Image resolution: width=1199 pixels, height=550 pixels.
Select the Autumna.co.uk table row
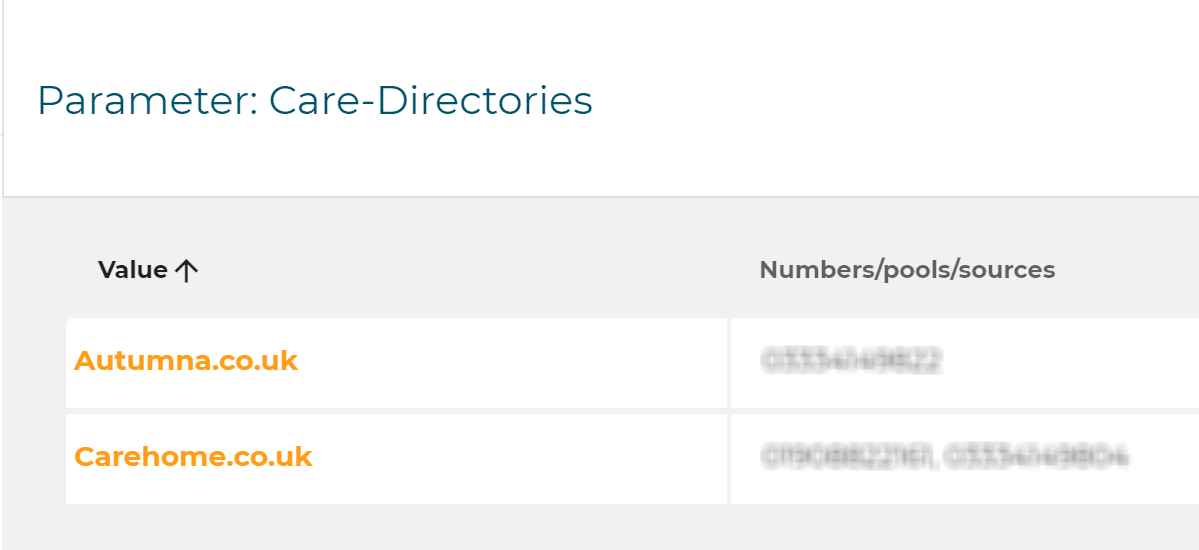(x=632, y=363)
